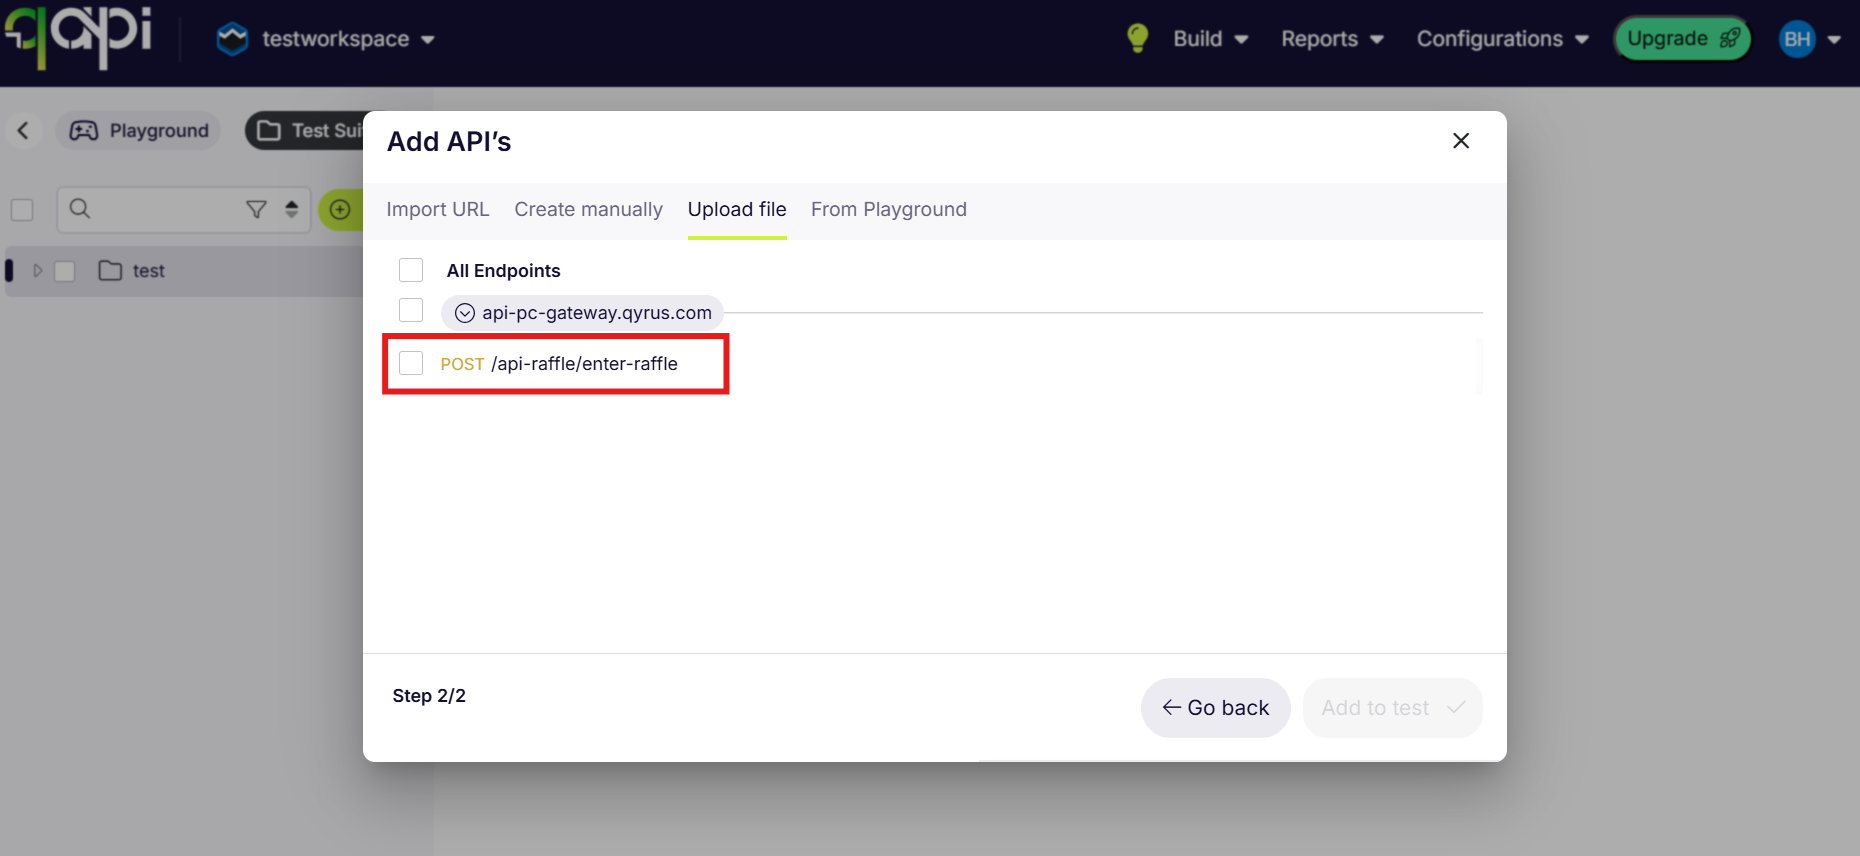Select the api-pc-gateway.qyrus.com group checkbox
1860x856 pixels.
411,310
